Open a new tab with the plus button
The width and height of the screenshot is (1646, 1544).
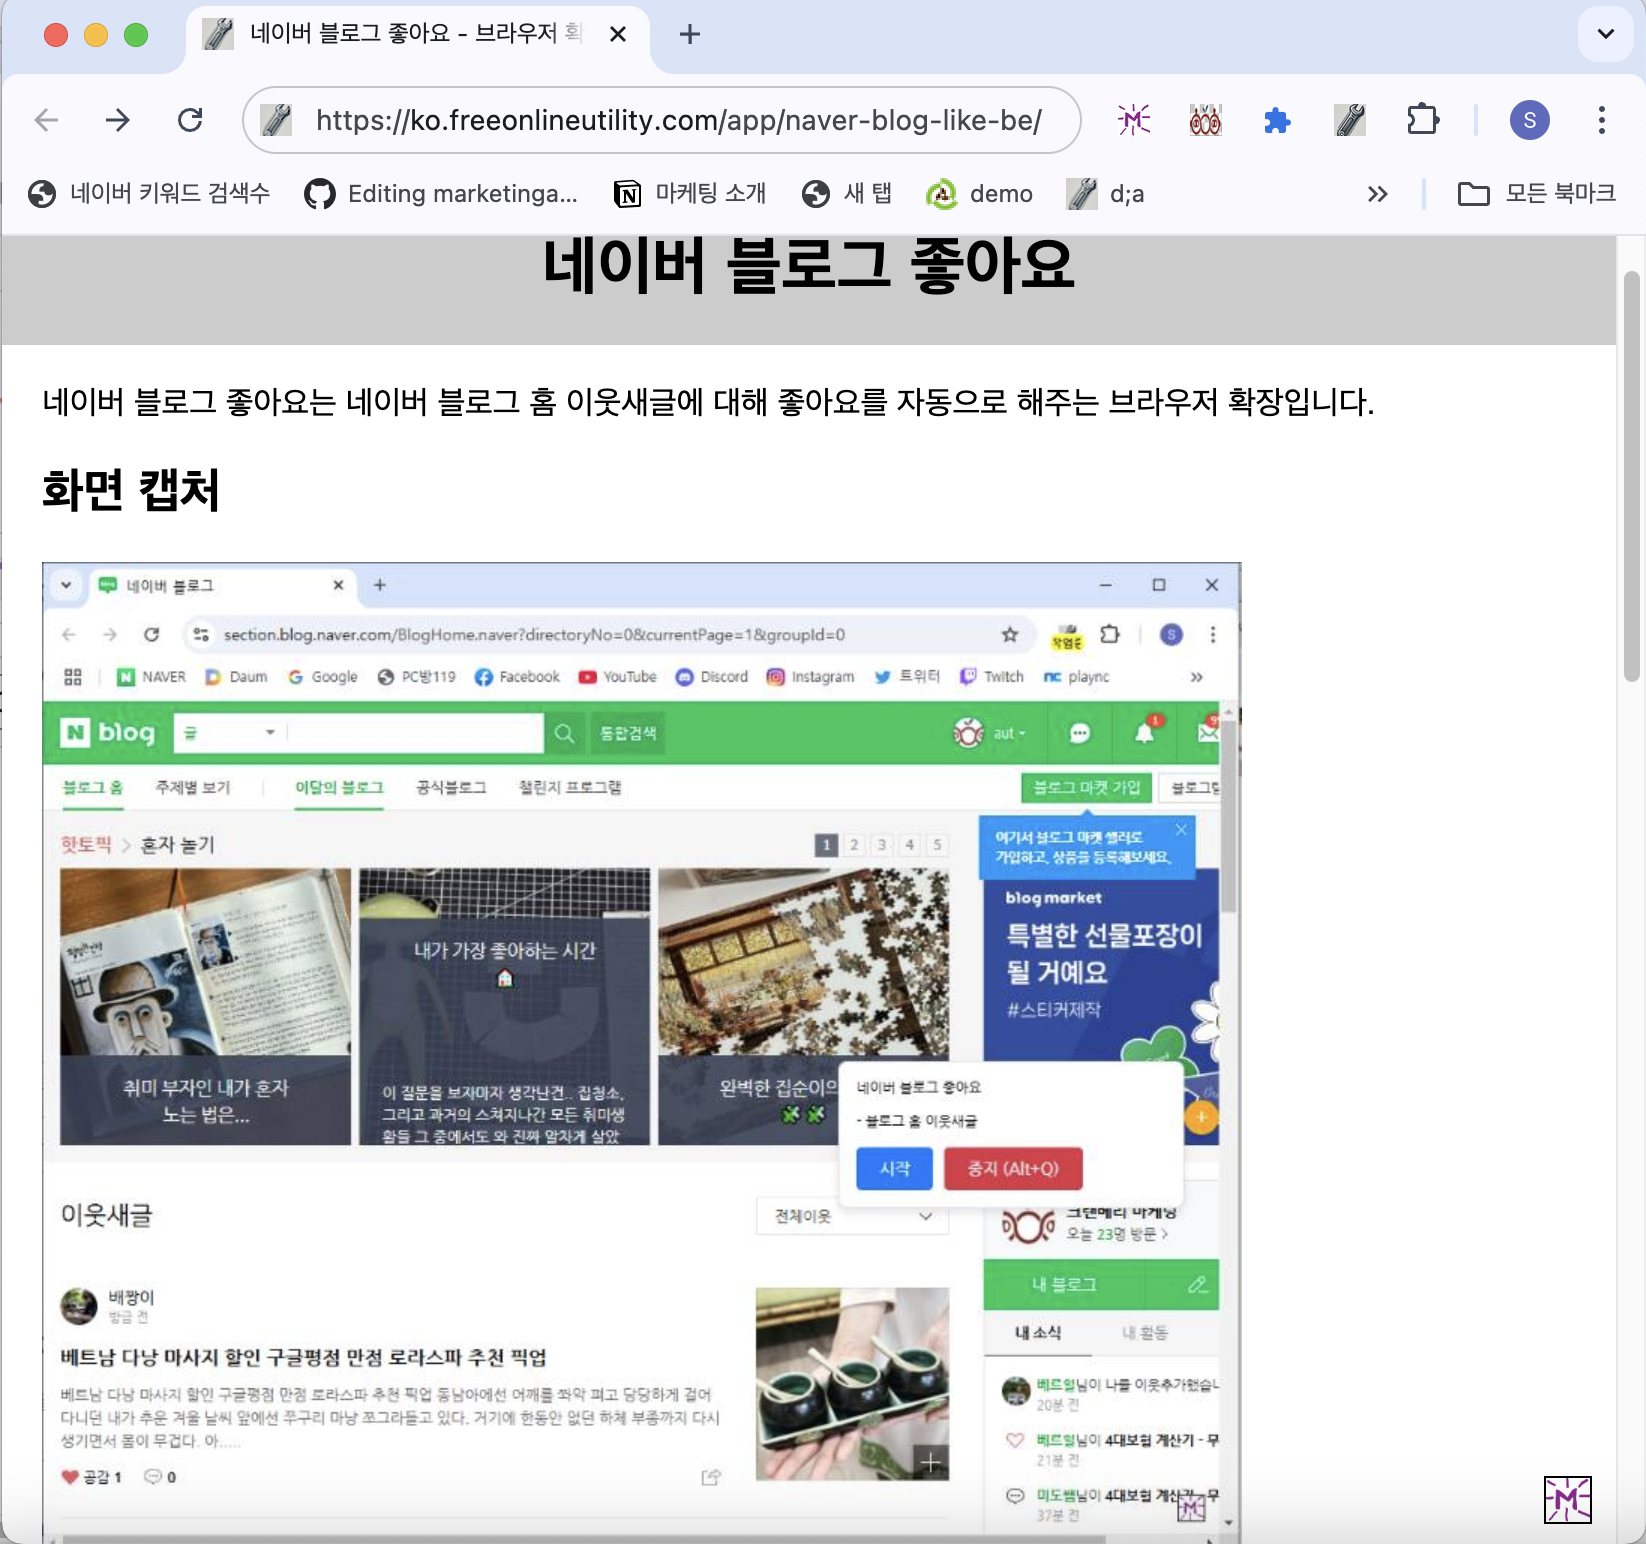[x=689, y=34]
